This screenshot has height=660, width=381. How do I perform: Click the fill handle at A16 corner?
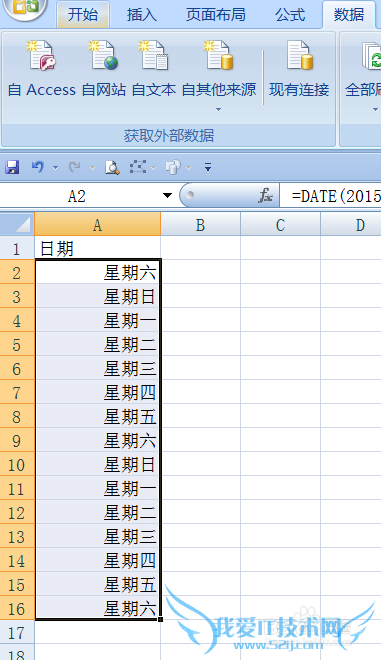160,619
